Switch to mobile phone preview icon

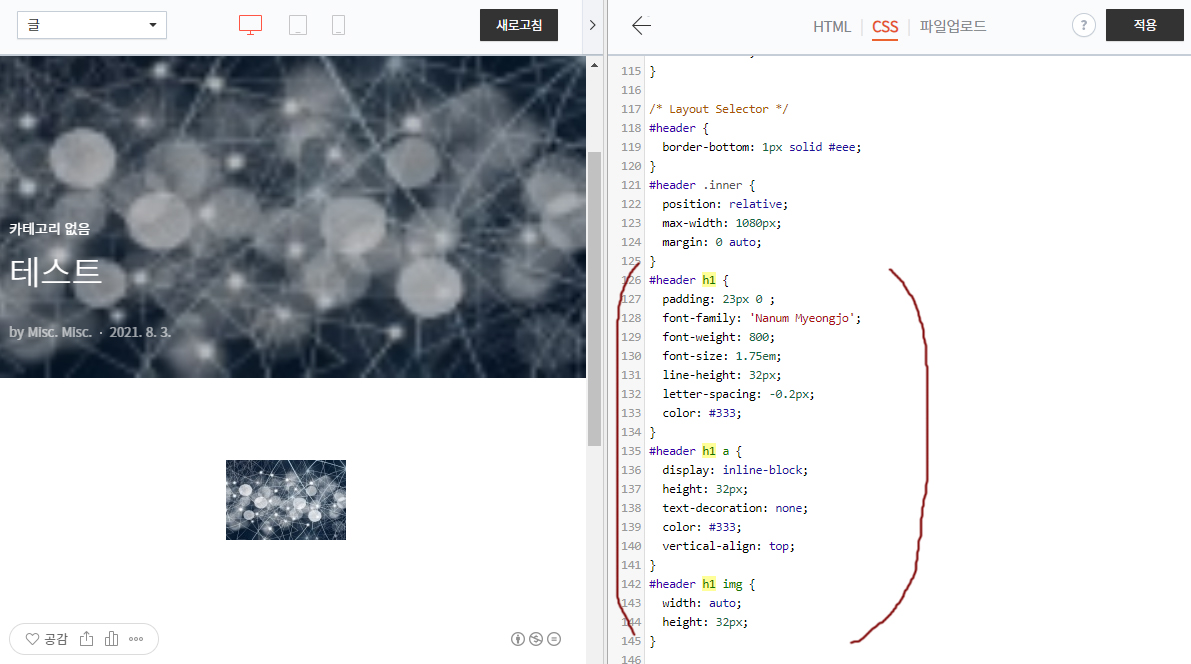click(x=339, y=25)
